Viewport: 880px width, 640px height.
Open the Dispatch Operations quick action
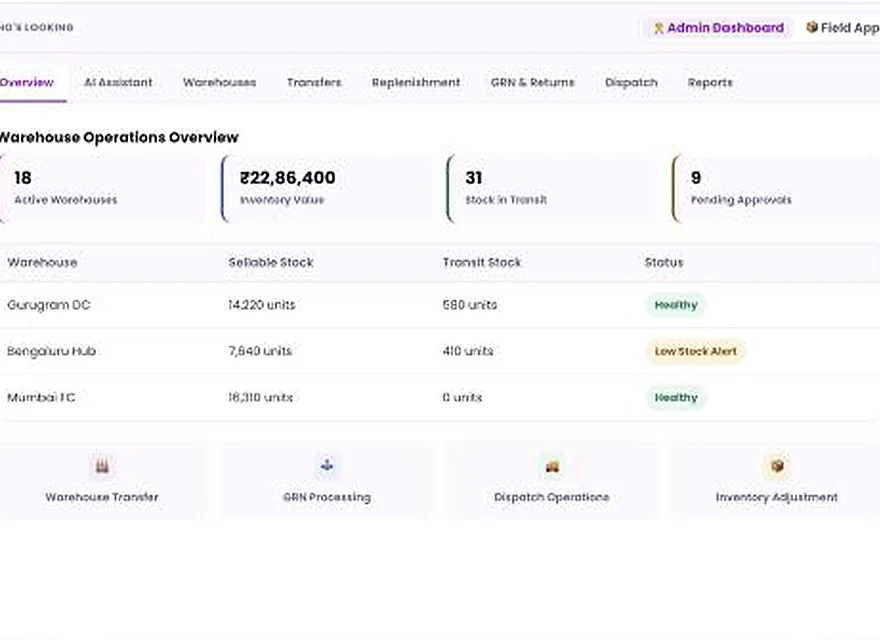(552, 481)
